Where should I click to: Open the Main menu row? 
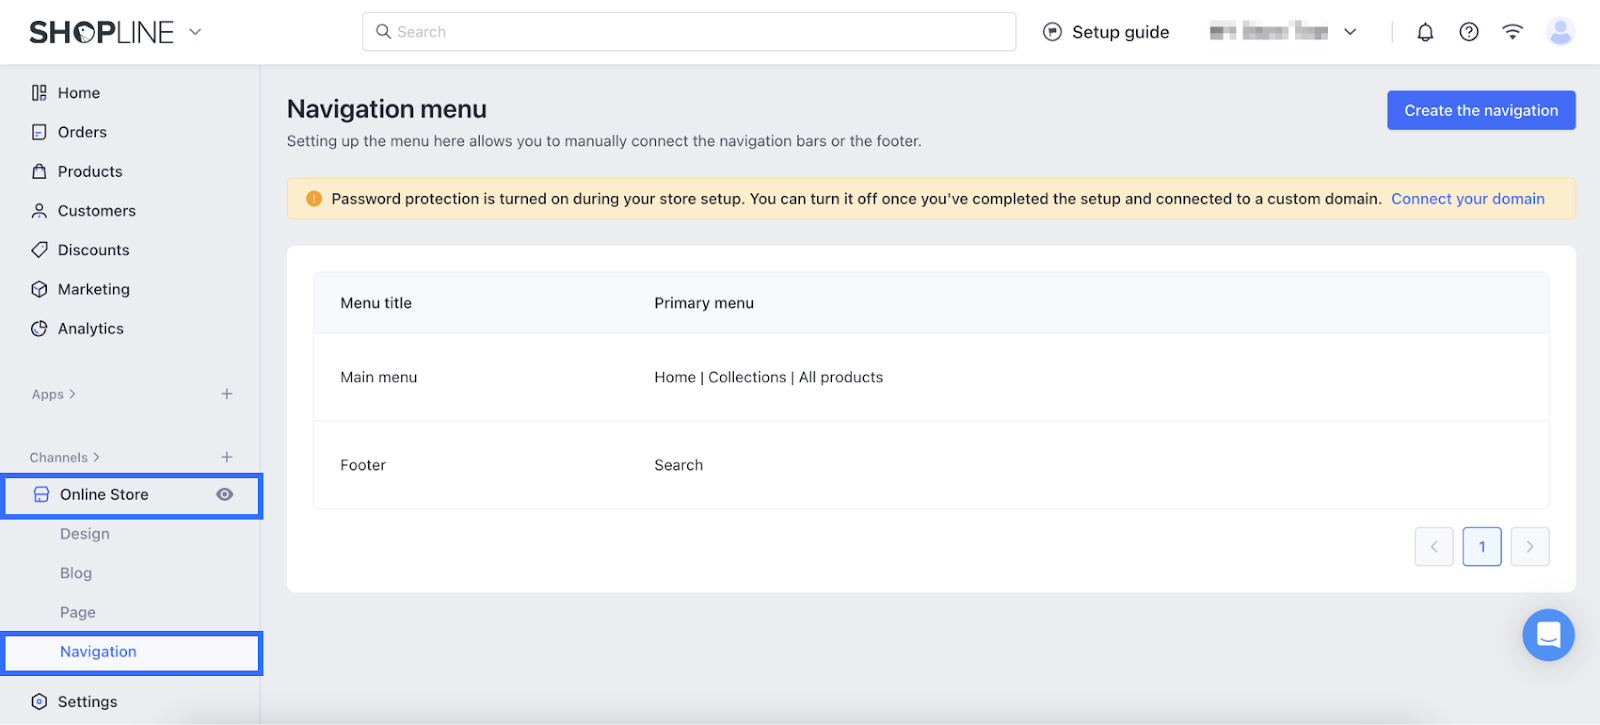click(x=931, y=377)
